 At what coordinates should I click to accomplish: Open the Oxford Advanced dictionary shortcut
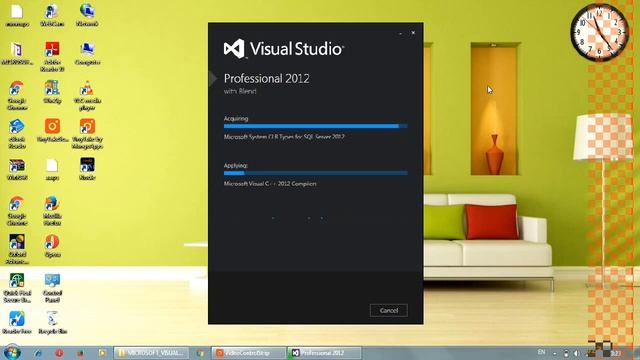point(17,249)
